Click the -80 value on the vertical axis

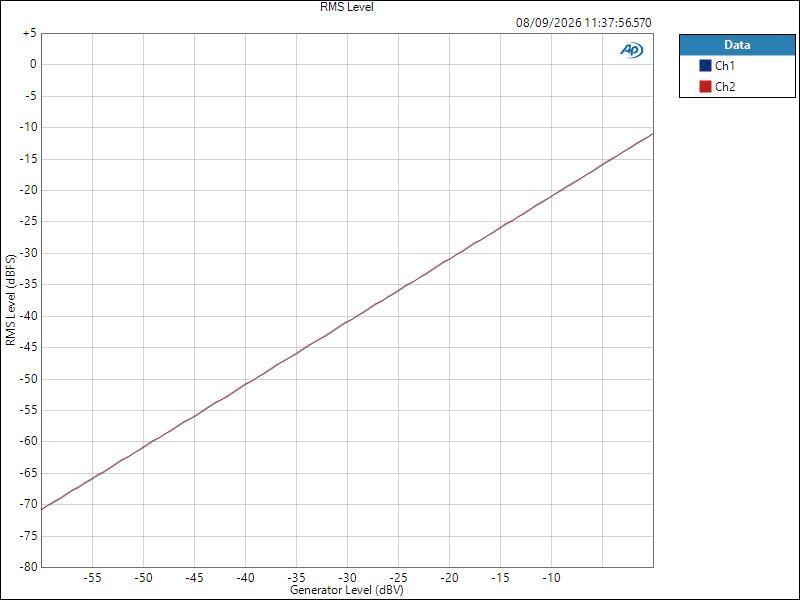pyautogui.click(x=28, y=566)
